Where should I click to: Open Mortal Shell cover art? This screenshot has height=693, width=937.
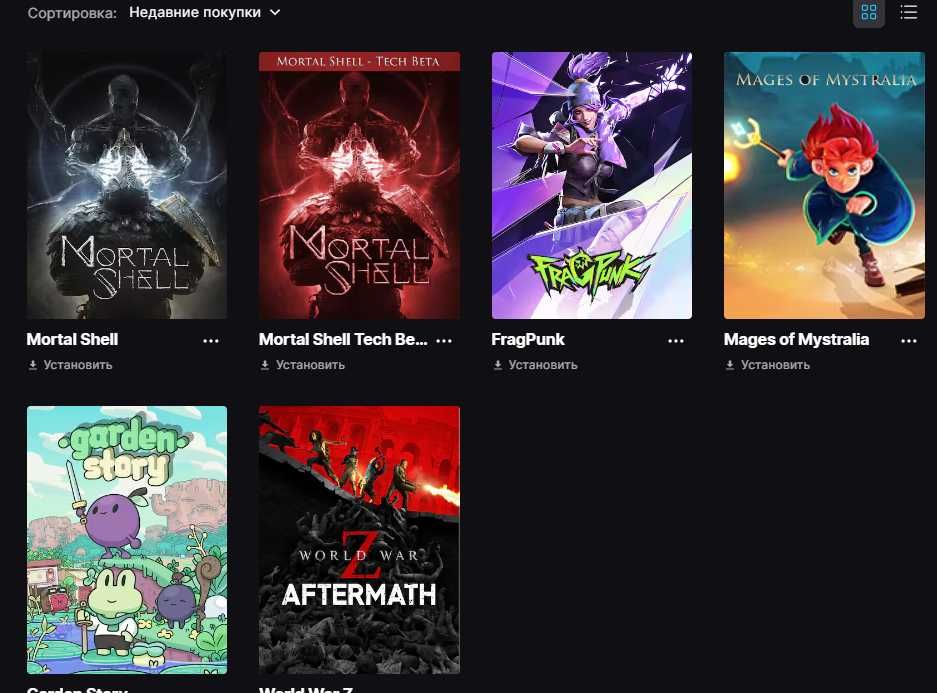point(127,185)
